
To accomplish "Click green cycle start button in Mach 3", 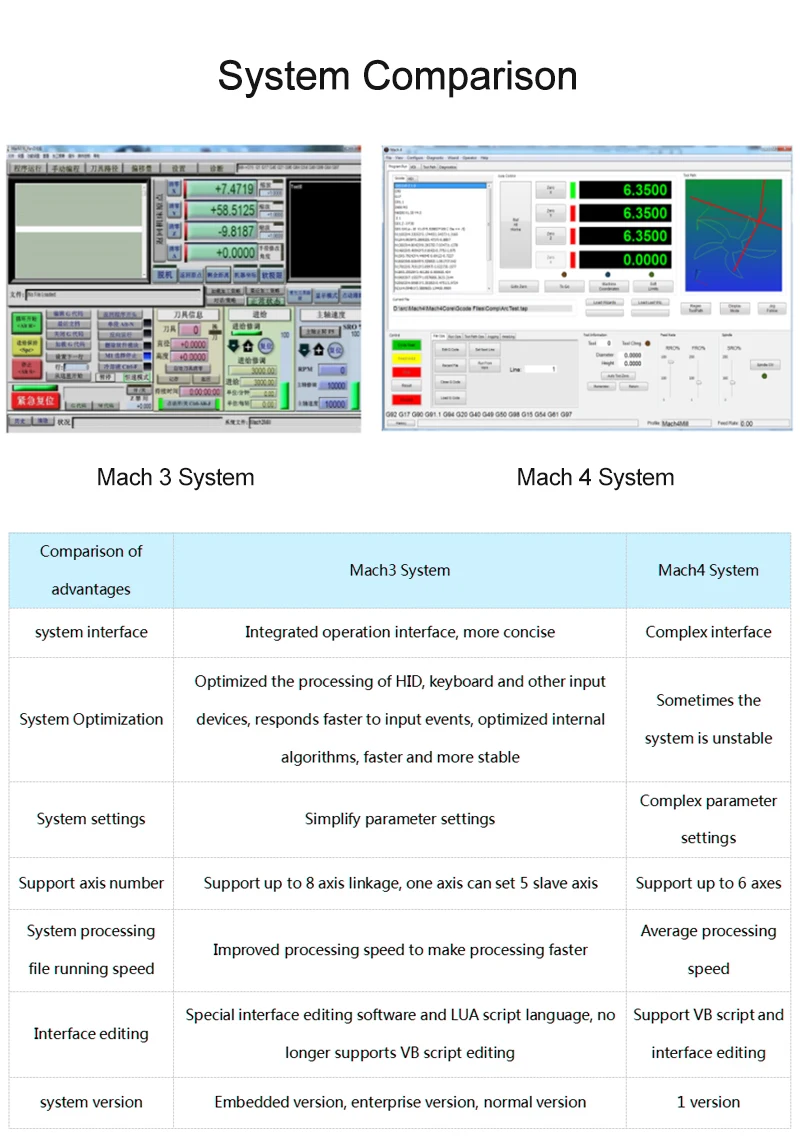I will pos(27,323).
